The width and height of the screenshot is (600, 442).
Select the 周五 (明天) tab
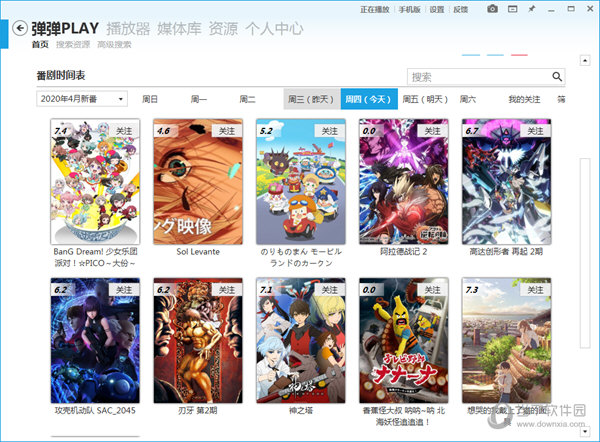[x=425, y=99]
